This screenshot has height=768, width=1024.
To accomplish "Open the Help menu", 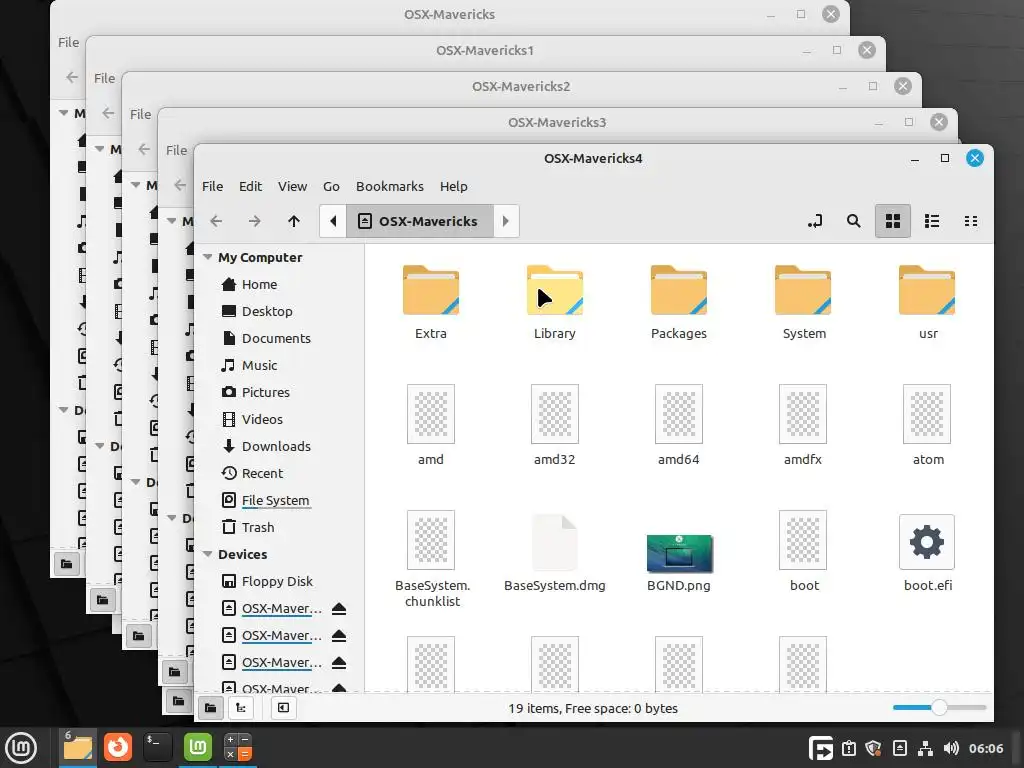I will (453, 187).
